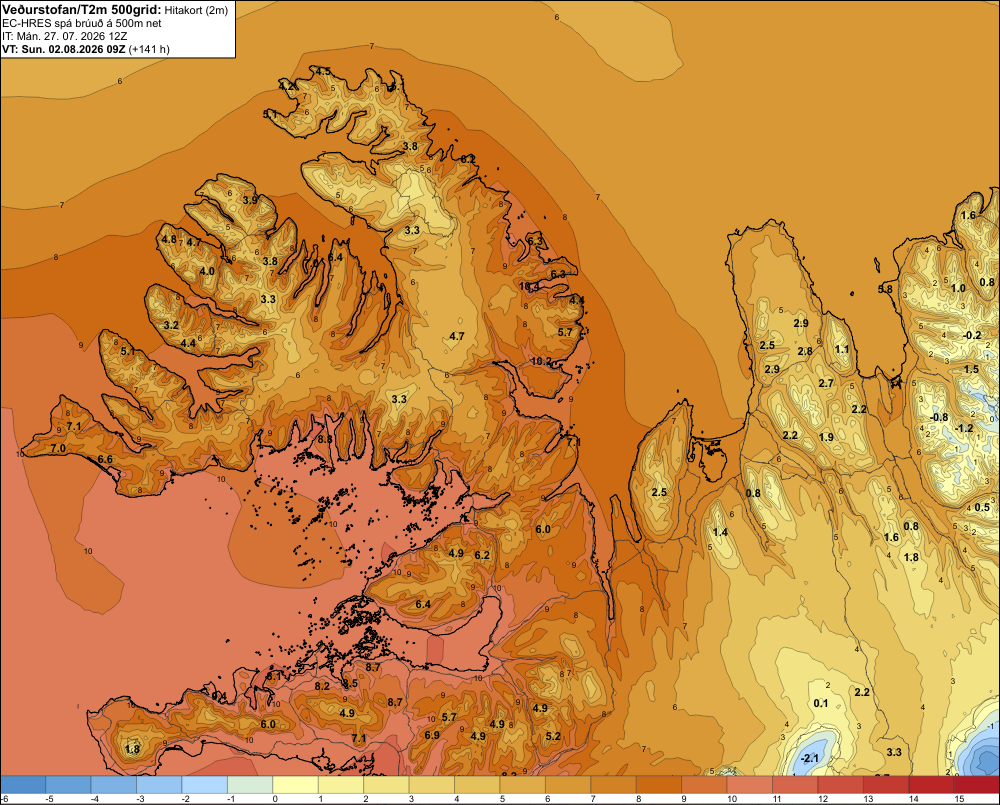Click the initial time line 'IT: Mán. 27. 07. 2026 12Z'
The height and width of the screenshot is (805, 1000).
click(64, 36)
